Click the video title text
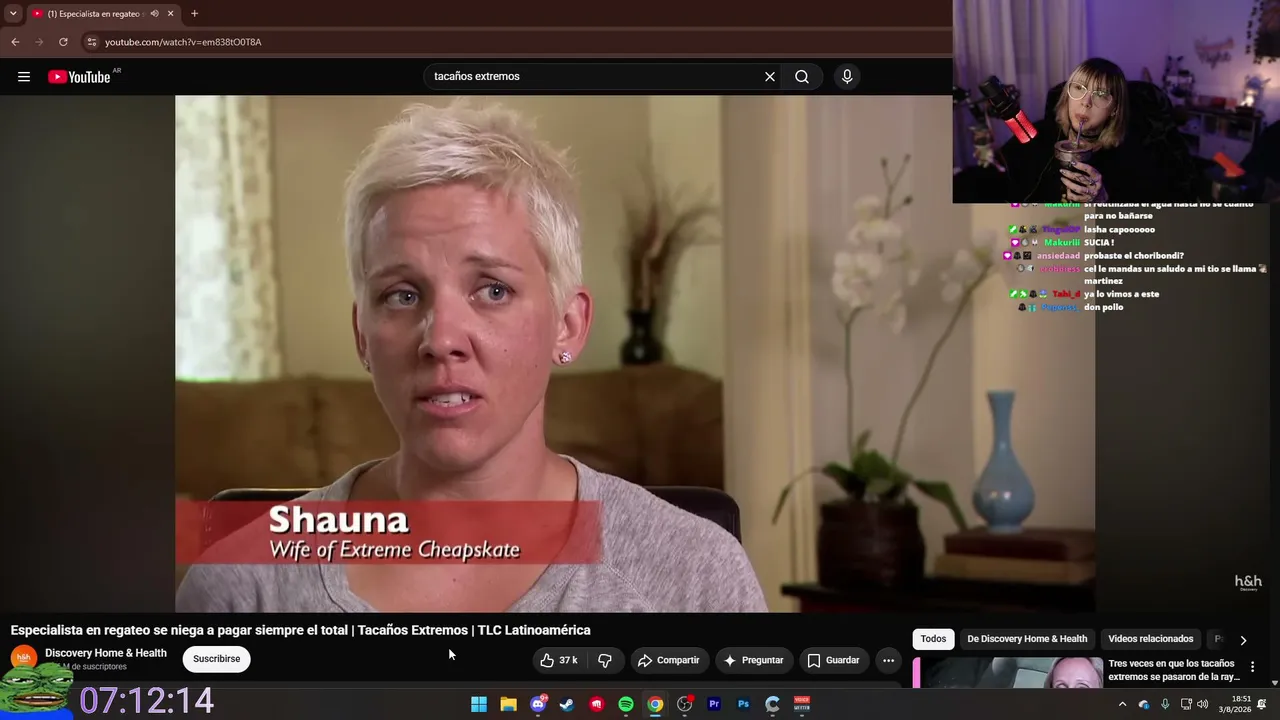The image size is (1280, 720). coord(300,630)
